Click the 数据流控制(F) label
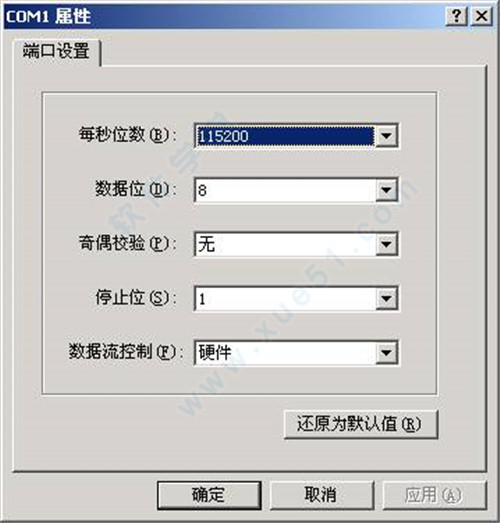This screenshot has height=523, width=500. pyautogui.click(x=126, y=352)
